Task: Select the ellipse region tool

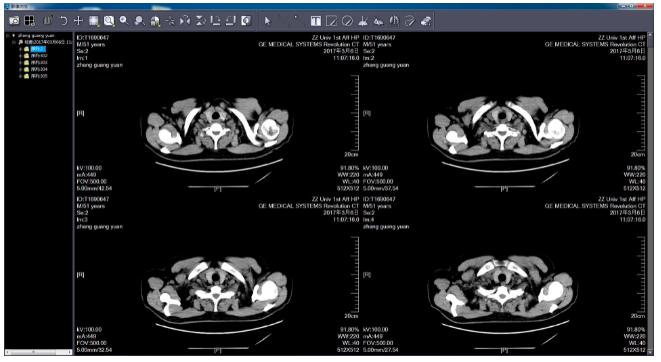Action: [347, 20]
